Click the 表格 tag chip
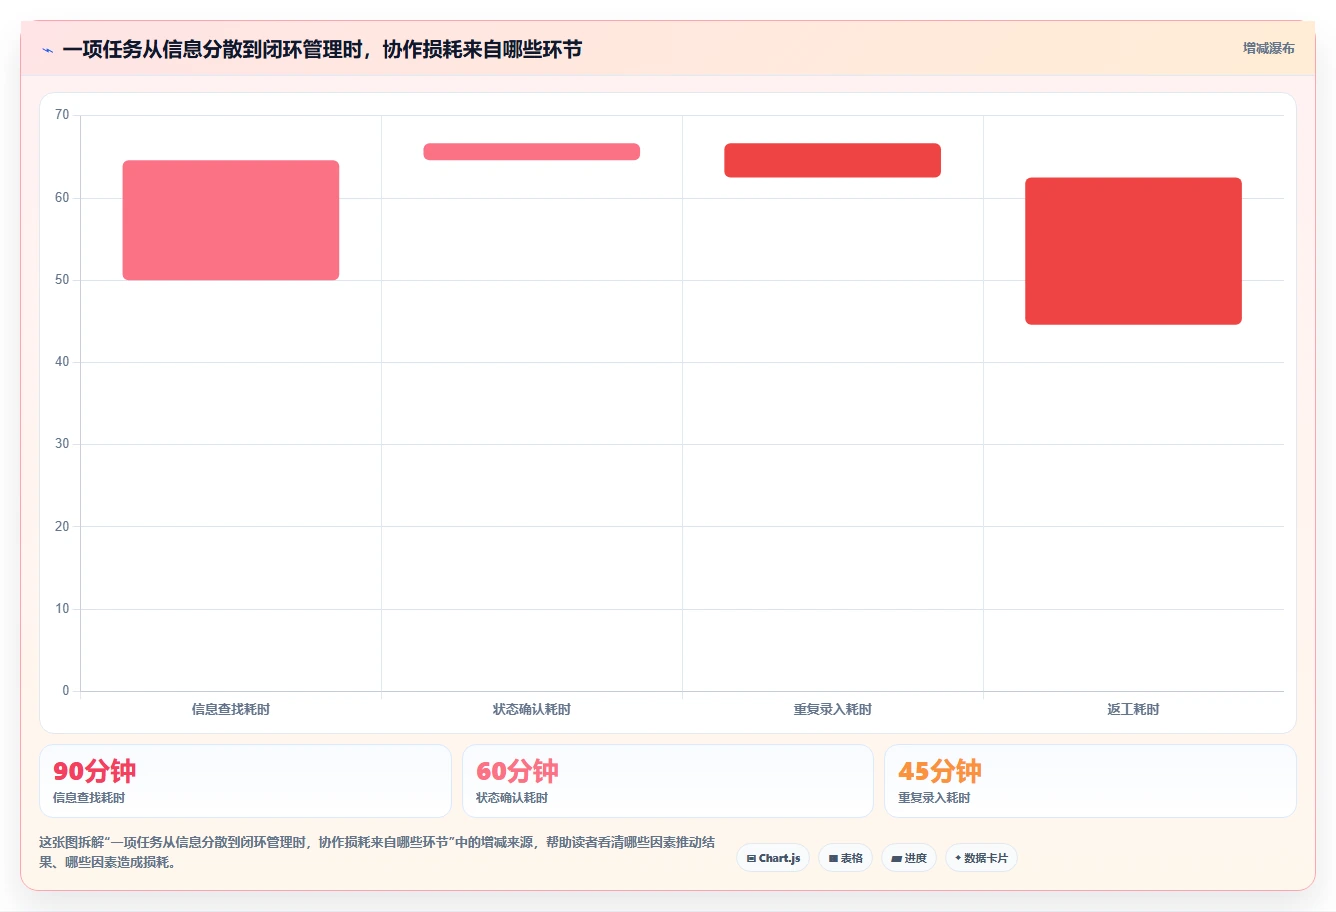Image resolution: width=1336 pixels, height=912 pixels. pyautogui.click(x=845, y=858)
